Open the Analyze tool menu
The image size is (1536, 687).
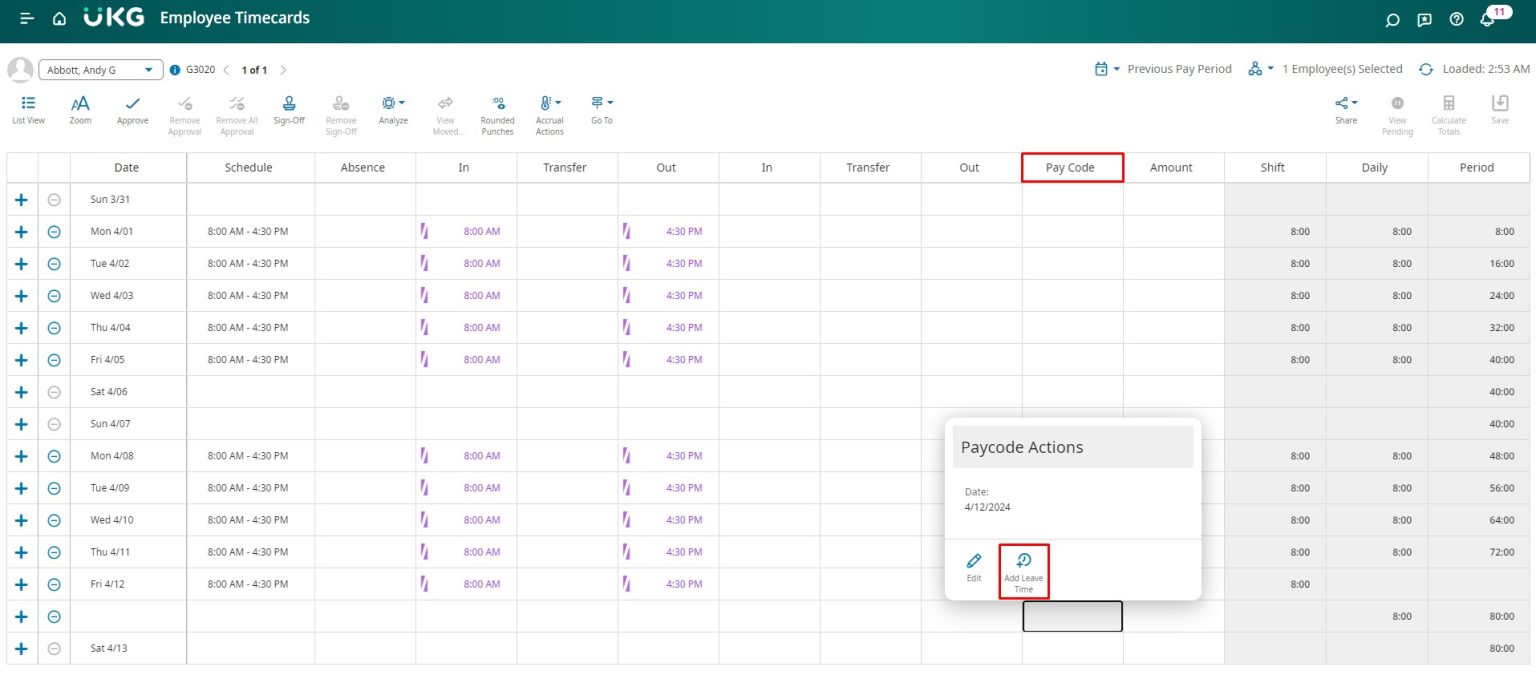[x=392, y=109]
